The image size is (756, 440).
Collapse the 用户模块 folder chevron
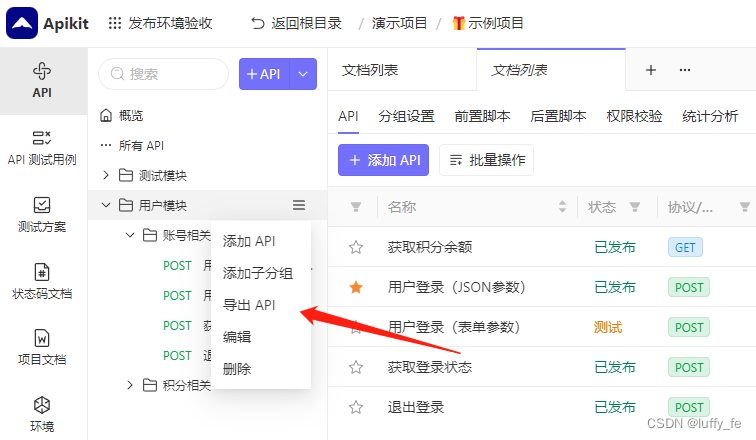click(106, 205)
